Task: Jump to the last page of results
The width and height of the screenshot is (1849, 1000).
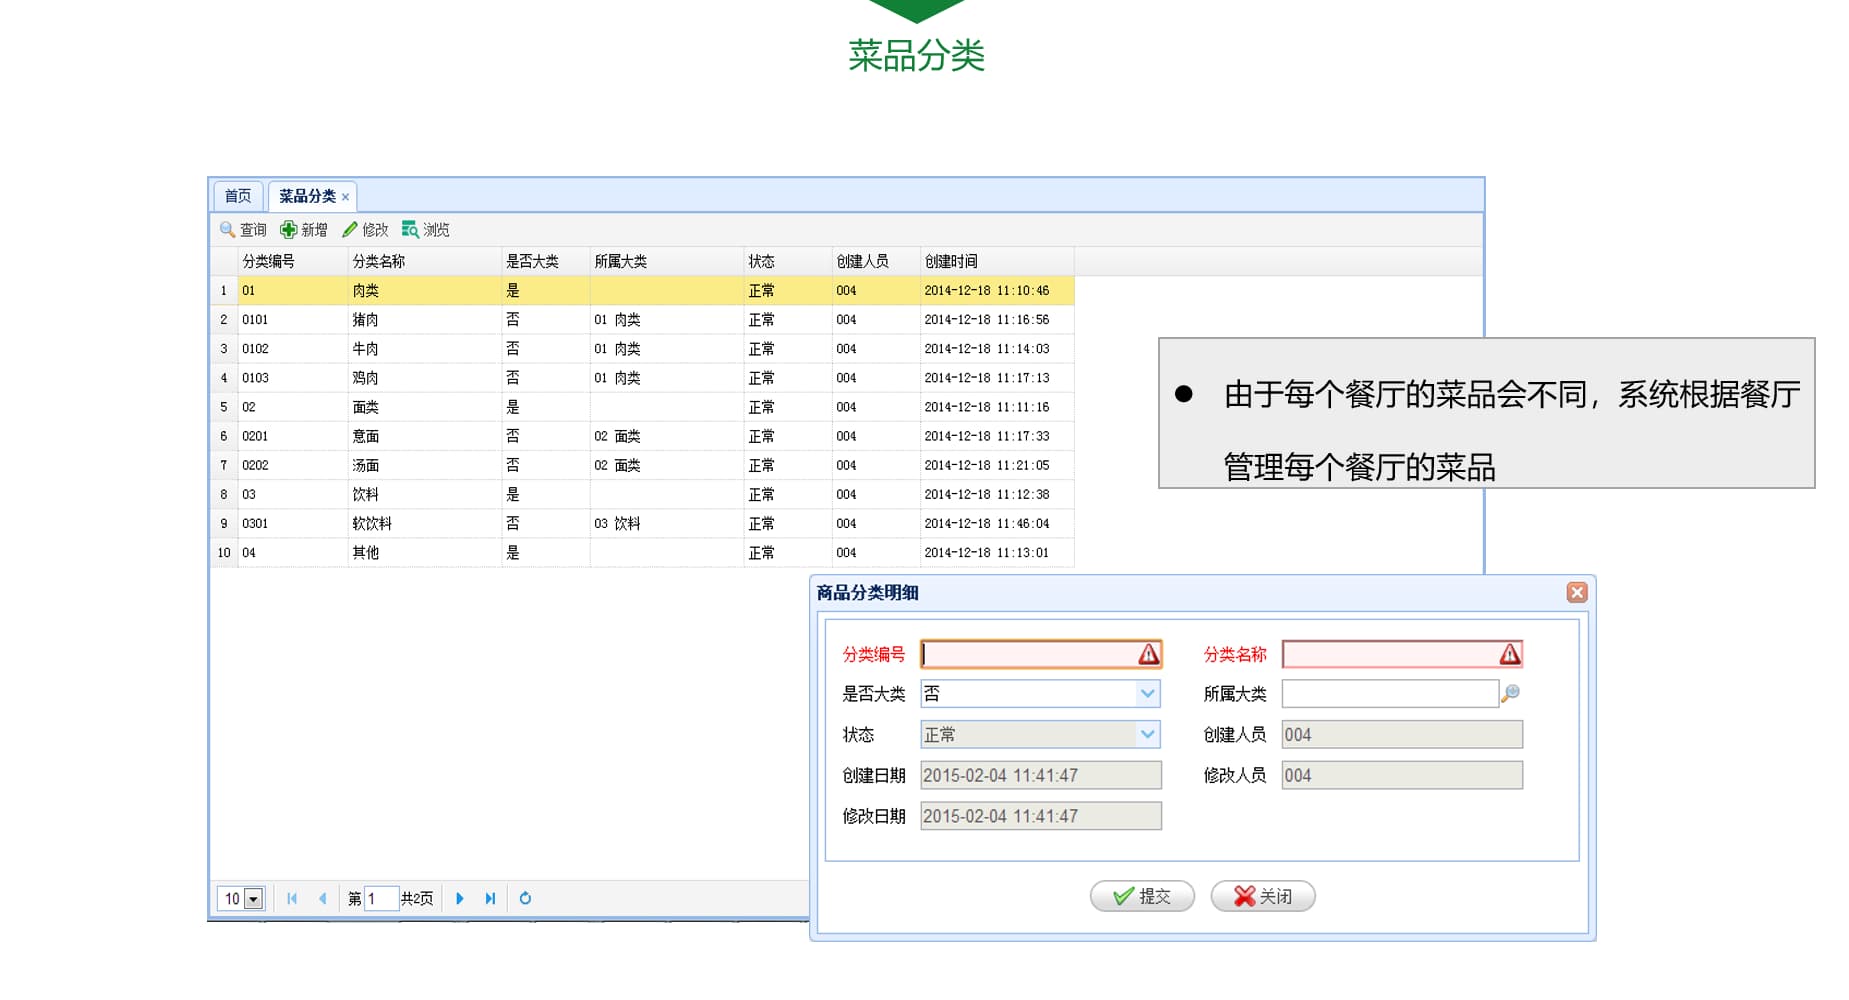Action: (490, 898)
